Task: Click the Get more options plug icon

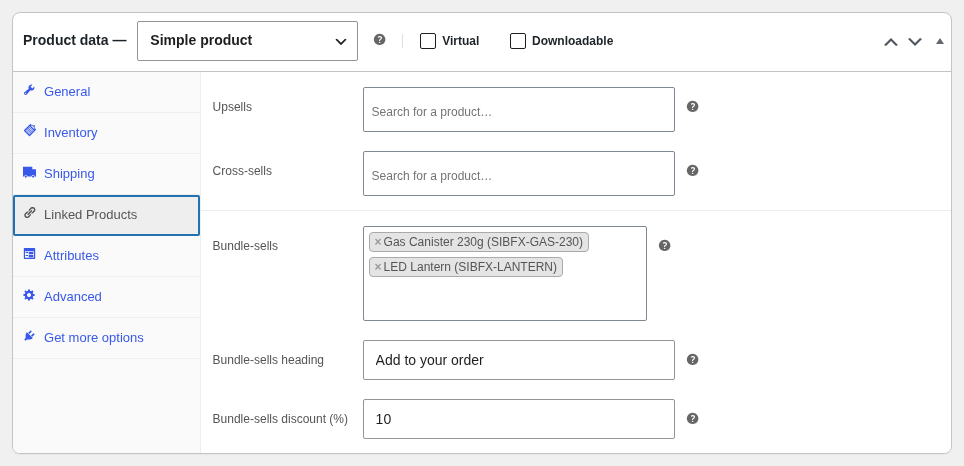Action: click(x=29, y=336)
